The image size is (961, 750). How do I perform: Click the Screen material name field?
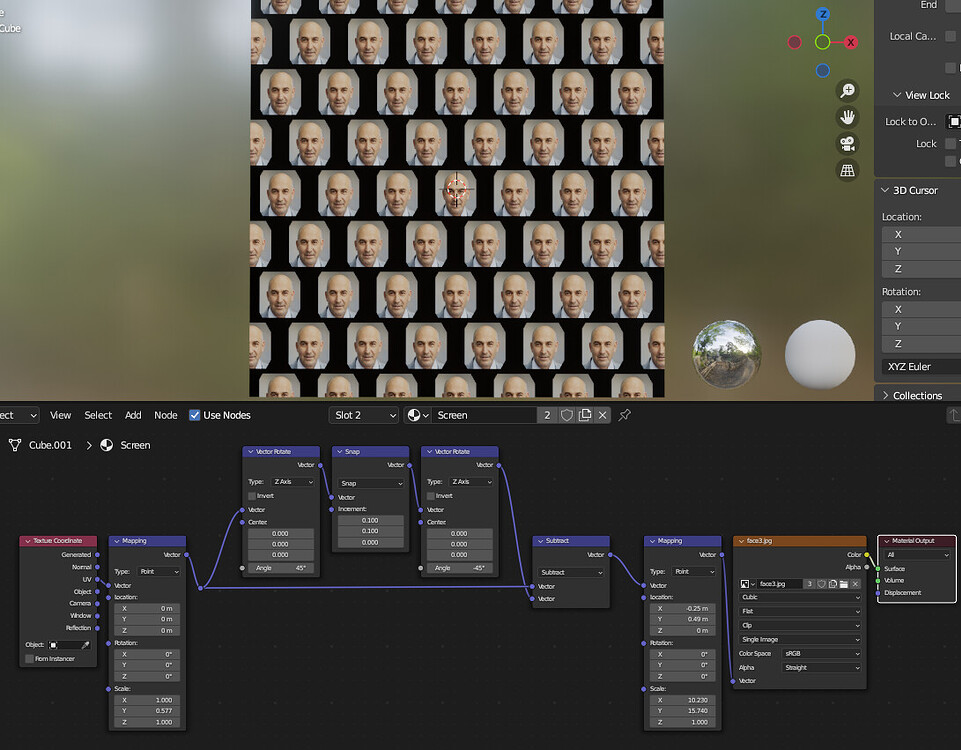[x=484, y=415]
